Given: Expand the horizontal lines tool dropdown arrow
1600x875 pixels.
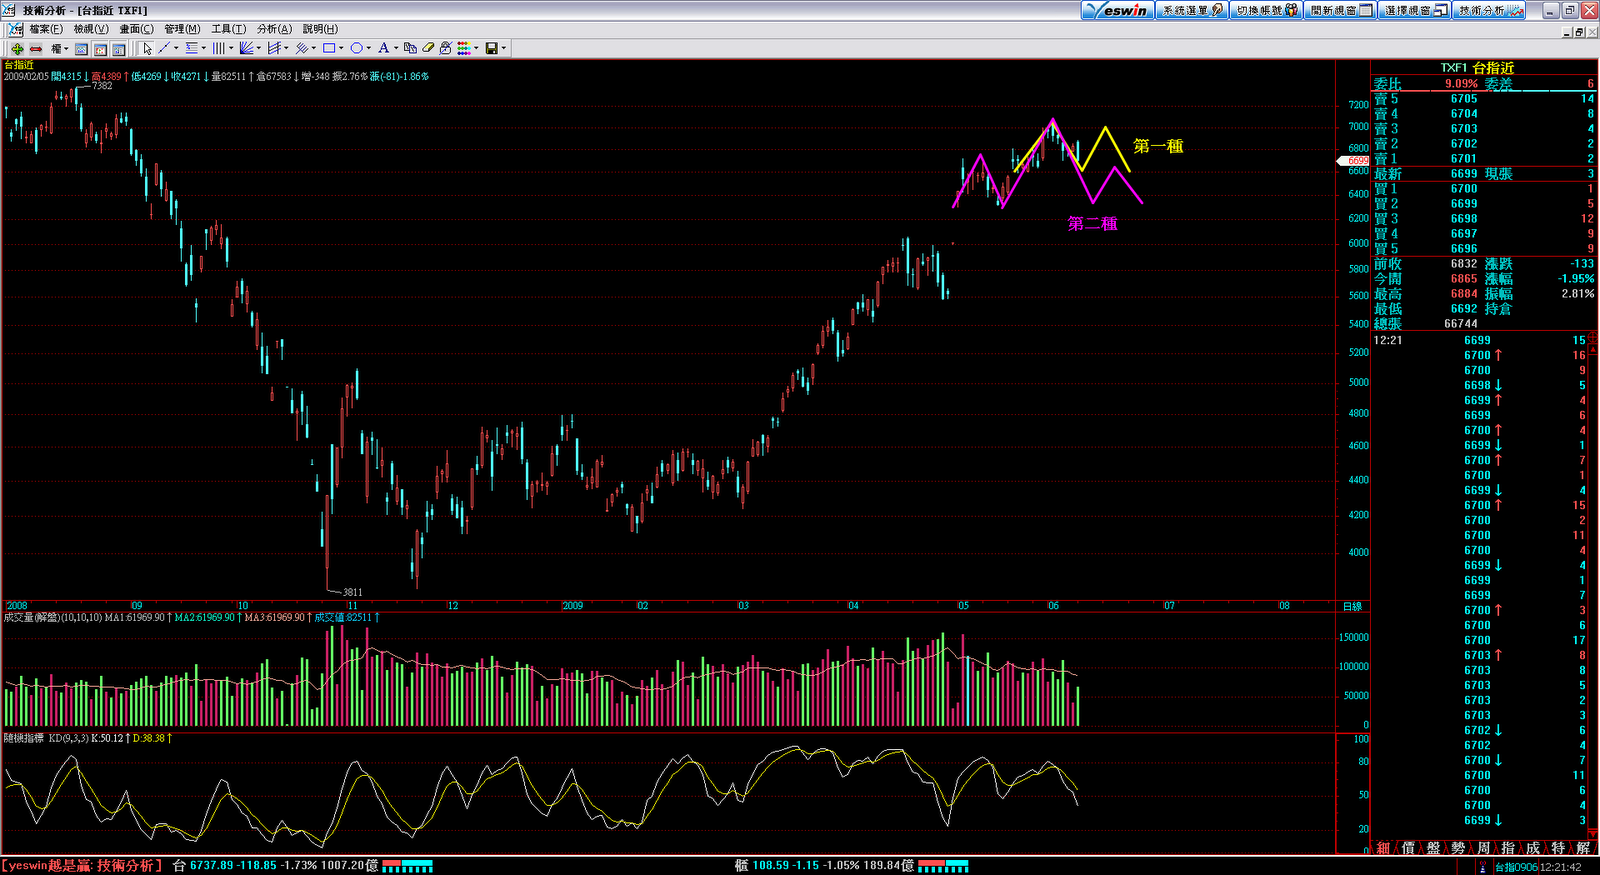Looking at the screenshot, I should [204, 48].
